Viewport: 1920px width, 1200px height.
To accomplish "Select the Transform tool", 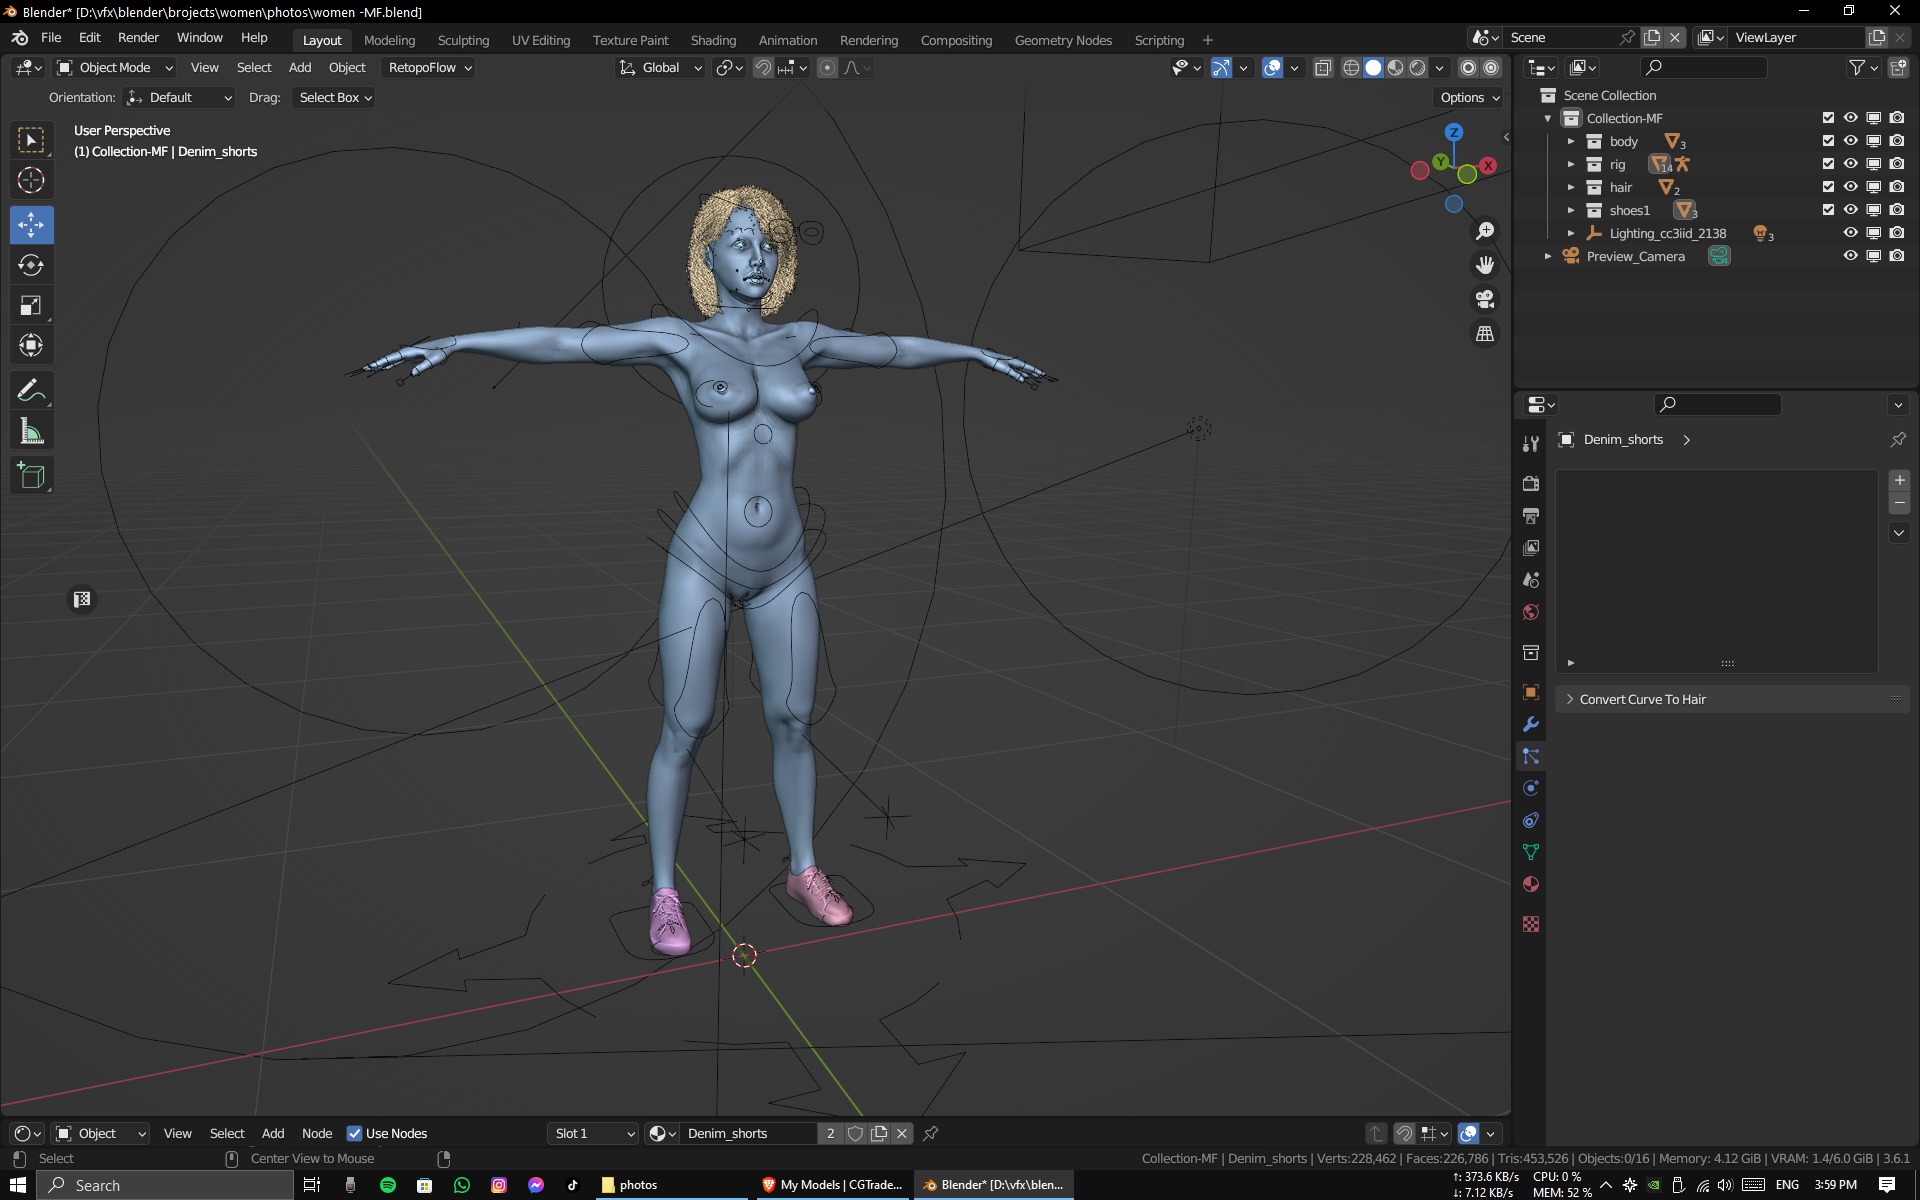I will tap(31, 346).
